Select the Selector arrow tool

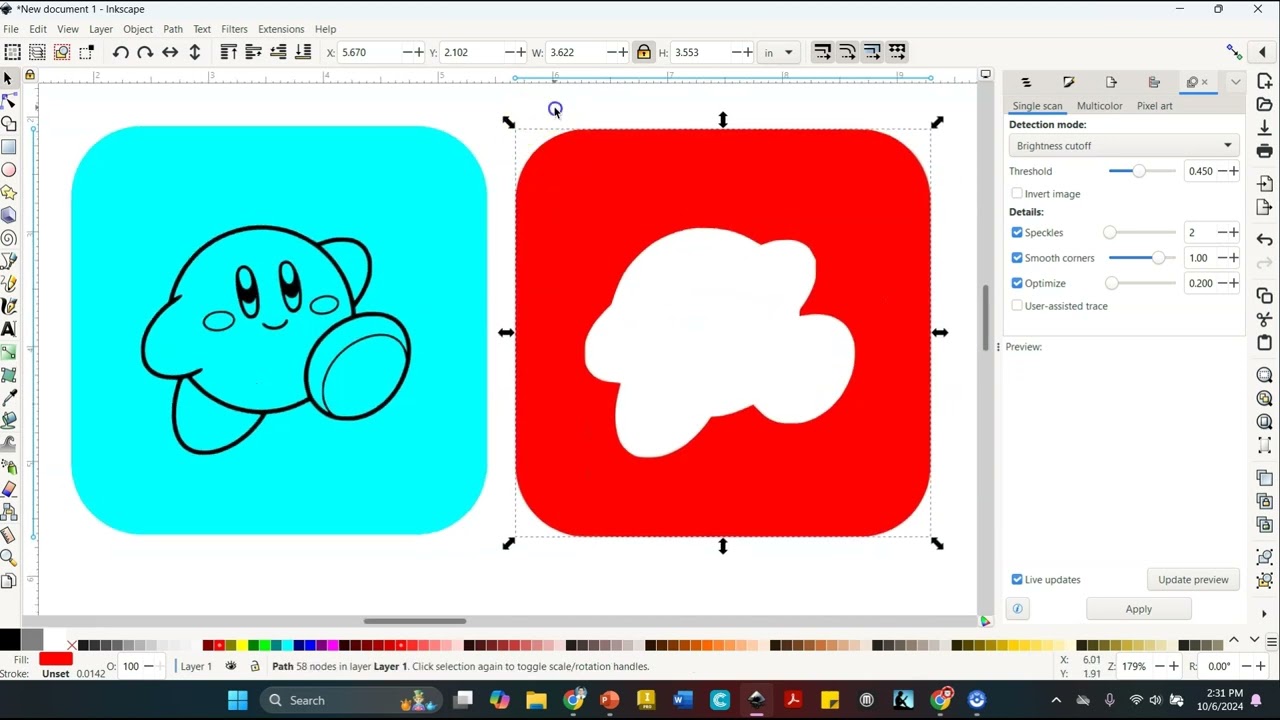[8, 78]
